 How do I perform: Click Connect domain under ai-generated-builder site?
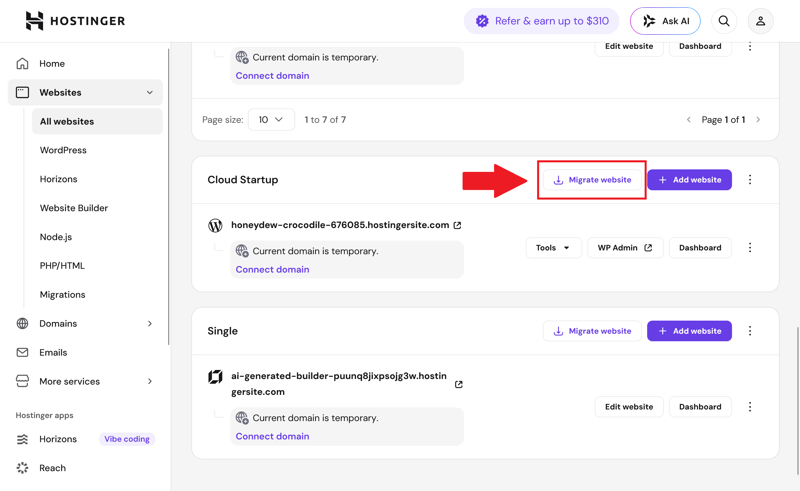[x=272, y=436]
